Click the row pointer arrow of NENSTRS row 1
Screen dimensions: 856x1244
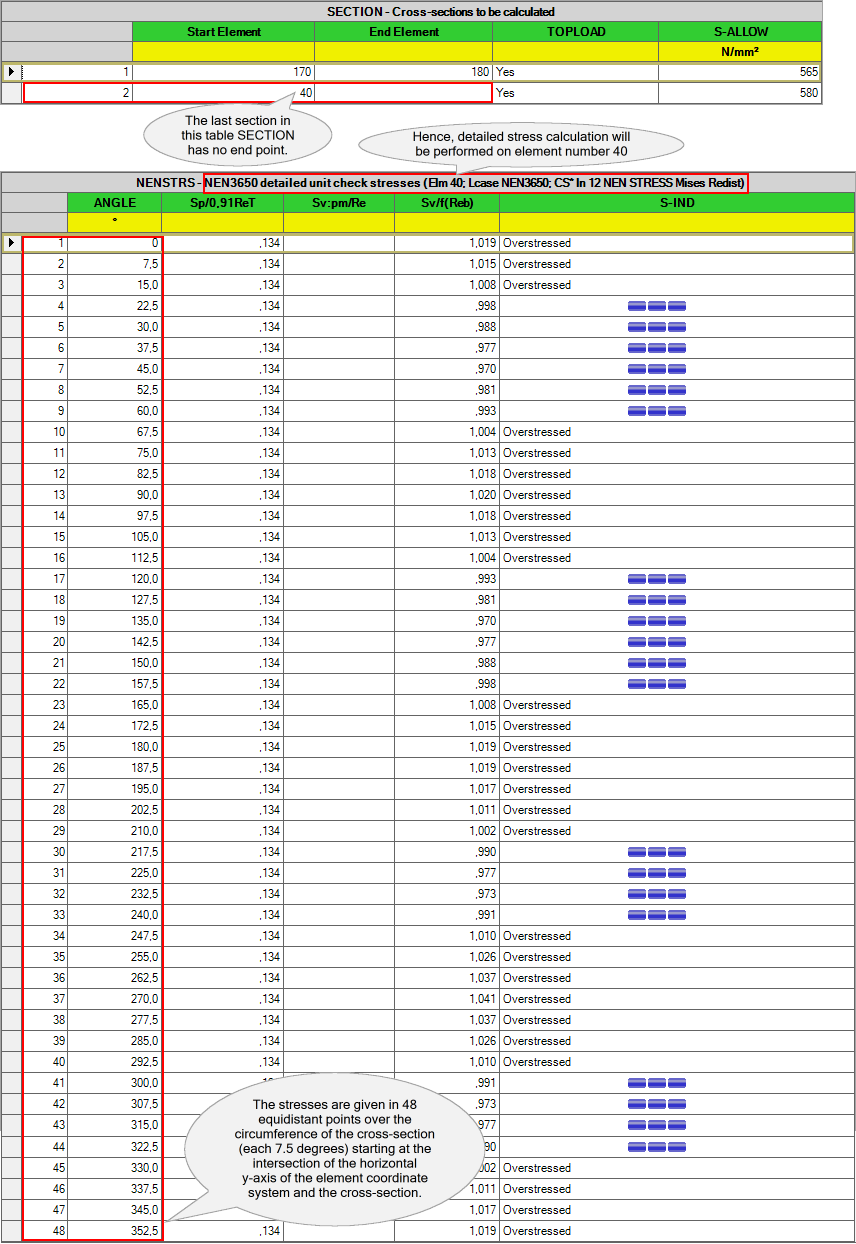11,243
